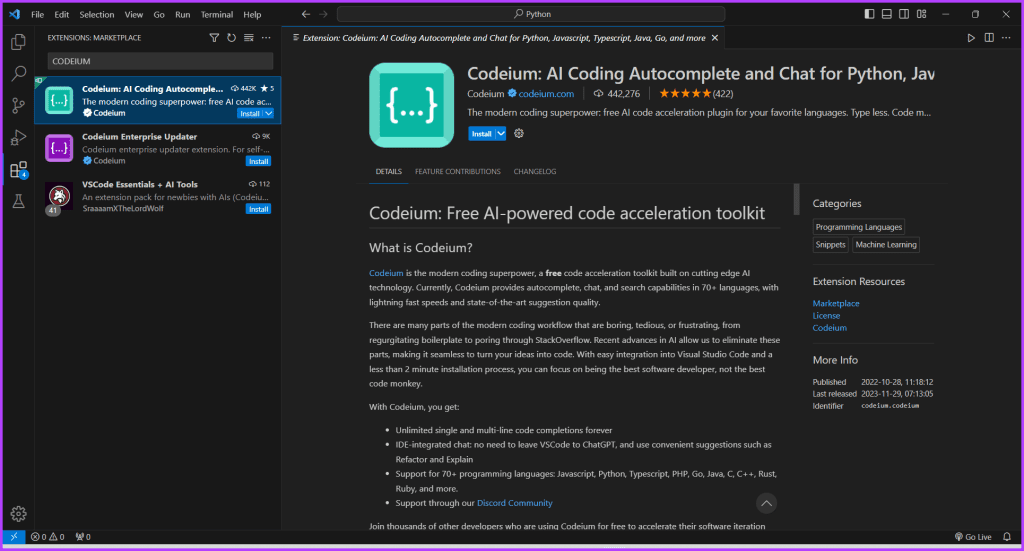The image size is (1024, 551).
Task: Open the extension settings gear beside Install
Action: coord(519,133)
